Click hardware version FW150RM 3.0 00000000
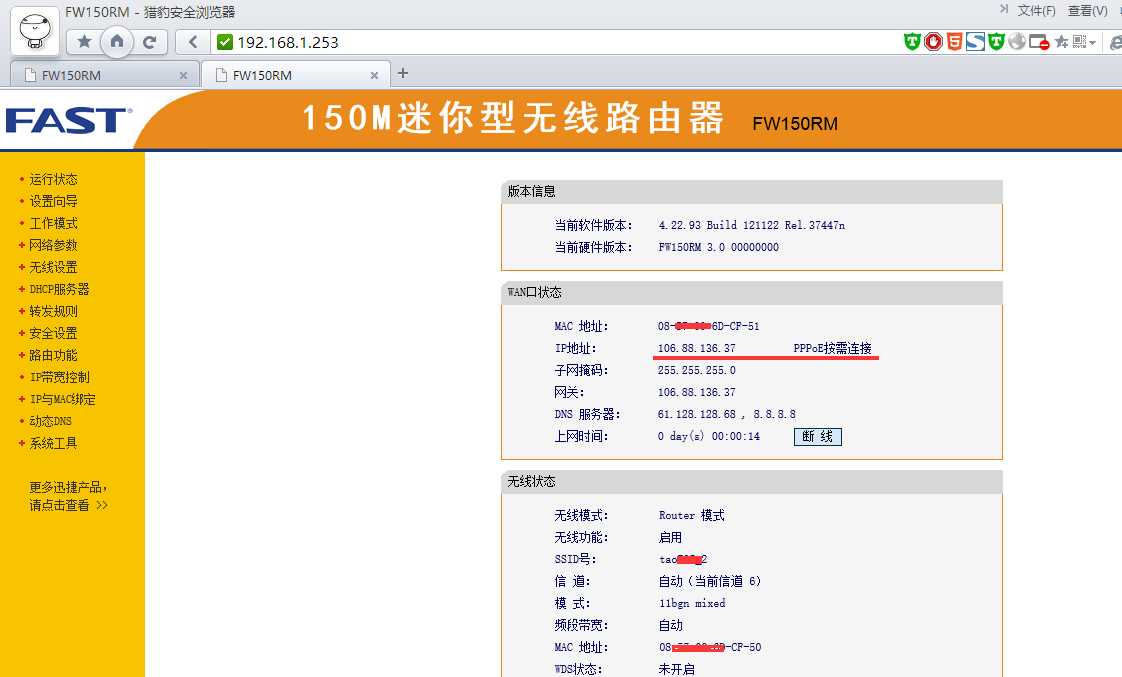Image resolution: width=1122 pixels, height=677 pixels. tap(718, 247)
